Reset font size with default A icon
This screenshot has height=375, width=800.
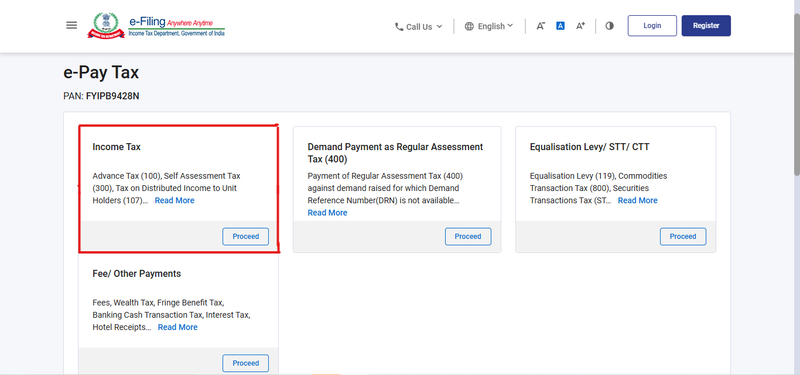(x=560, y=26)
